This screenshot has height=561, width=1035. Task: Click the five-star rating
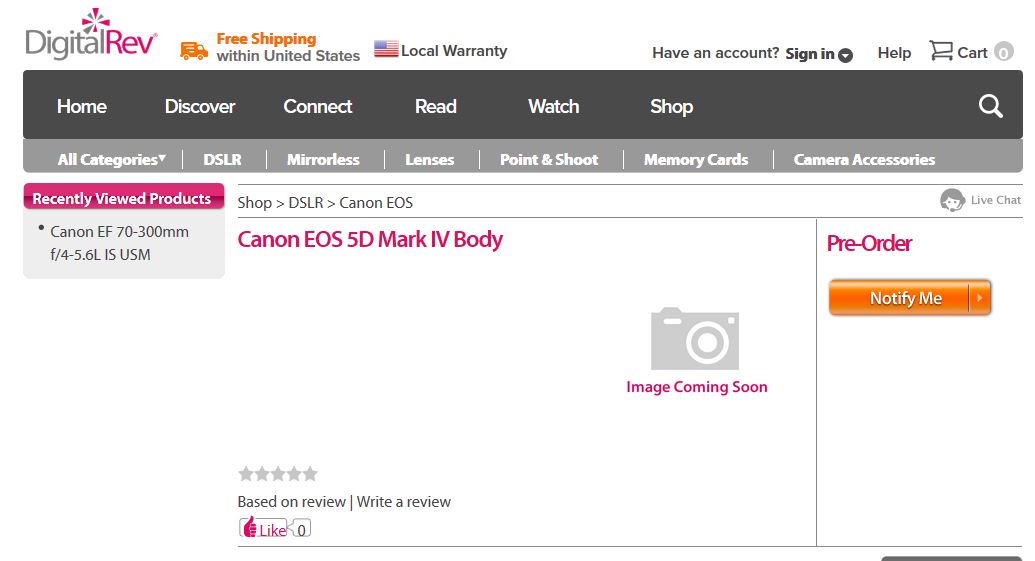(x=278, y=473)
